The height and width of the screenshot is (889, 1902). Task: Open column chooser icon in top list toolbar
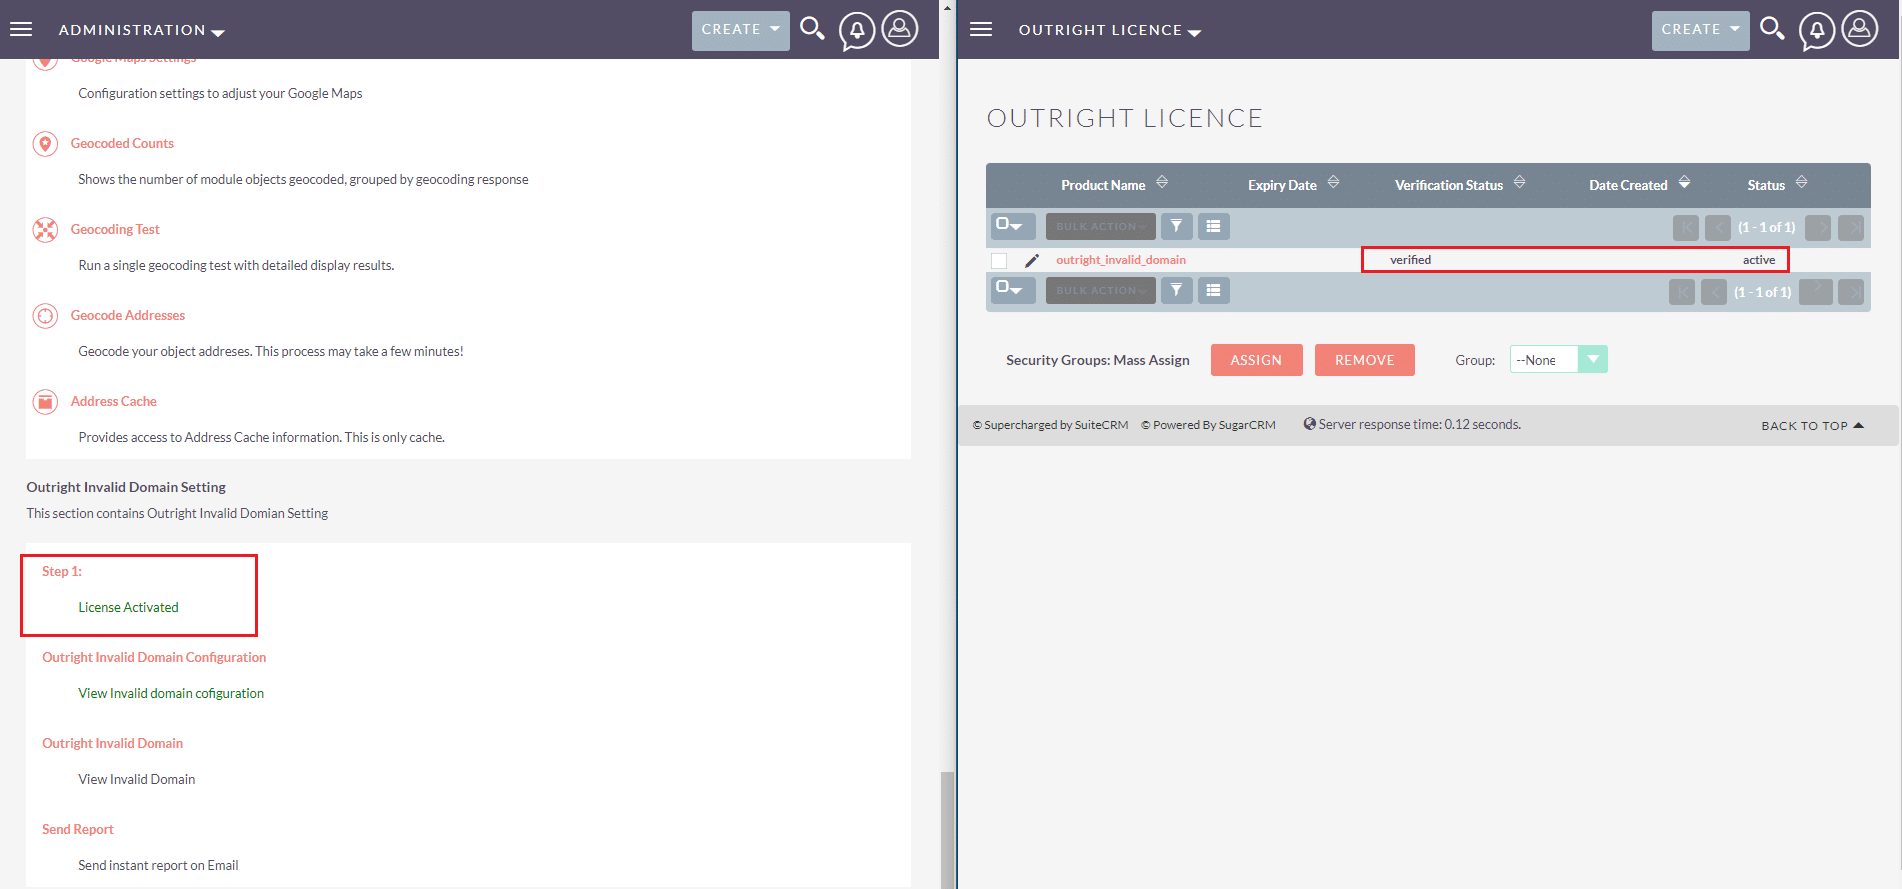coord(1213,226)
